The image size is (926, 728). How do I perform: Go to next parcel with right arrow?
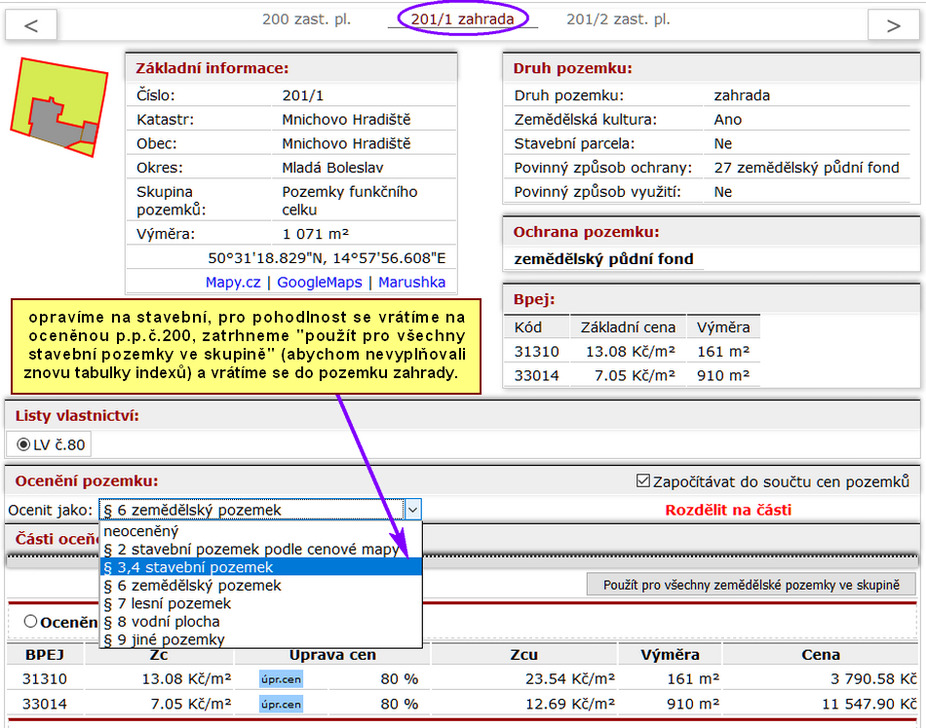click(894, 25)
